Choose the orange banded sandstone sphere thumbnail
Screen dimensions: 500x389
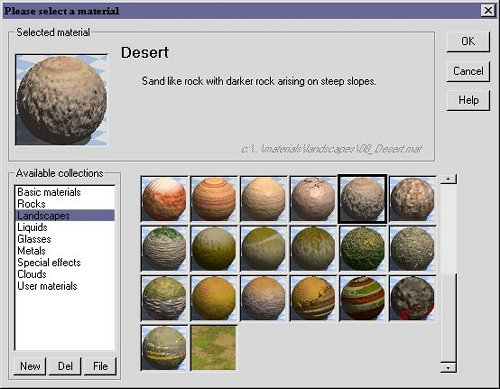click(214, 199)
